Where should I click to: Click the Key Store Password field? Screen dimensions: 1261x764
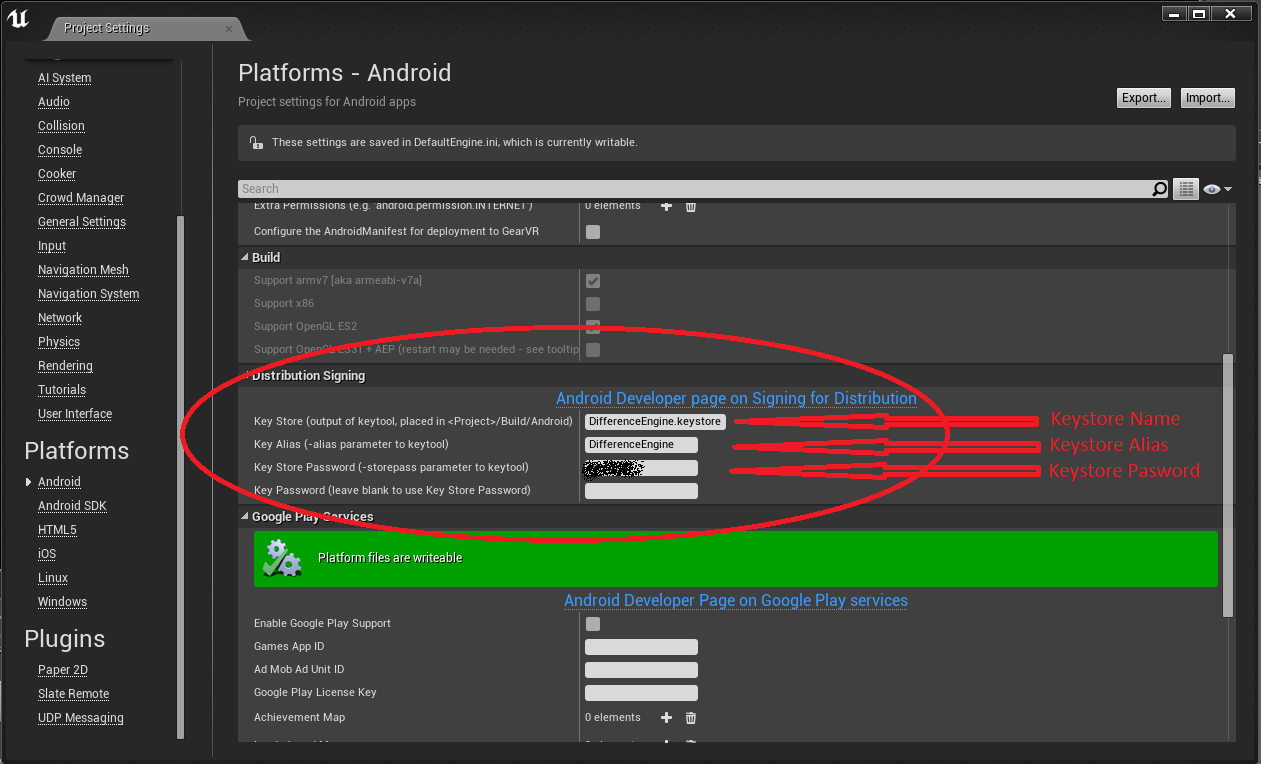click(641, 468)
